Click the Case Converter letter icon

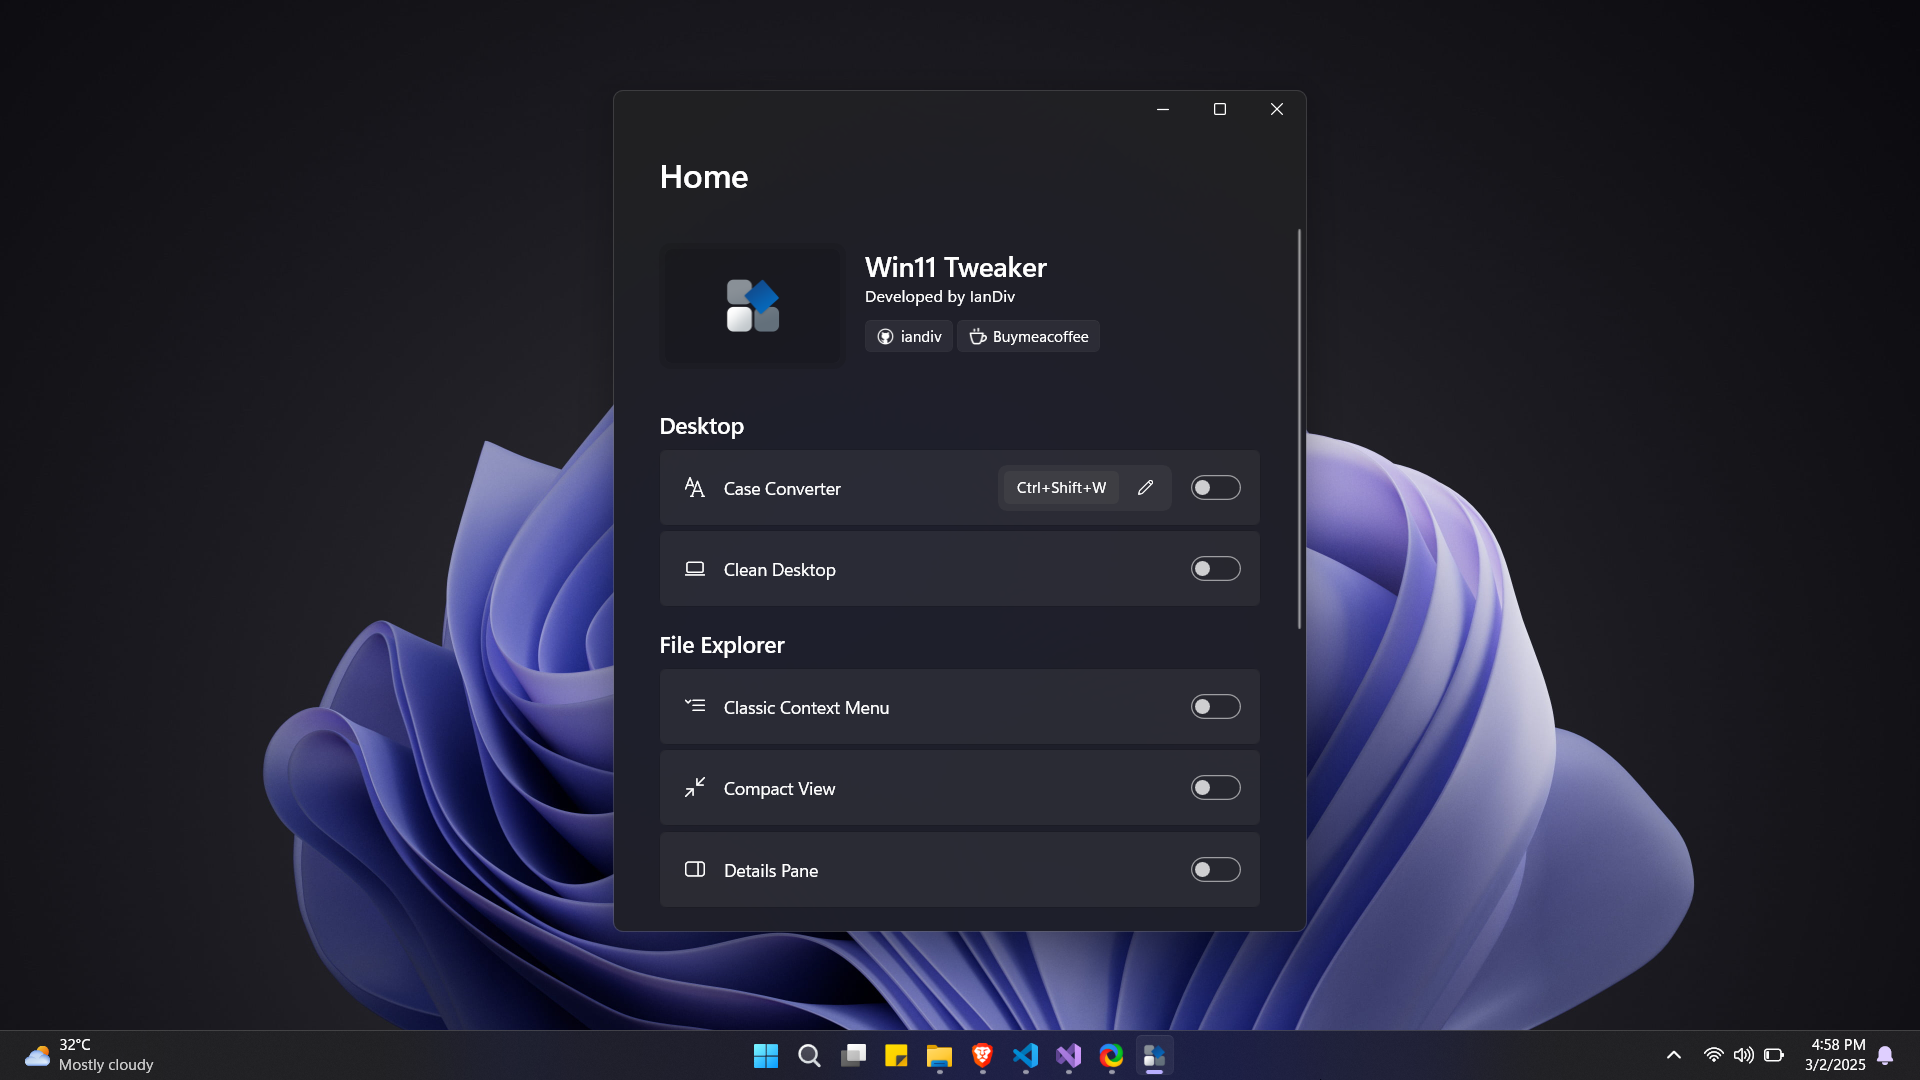pyautogui.click(x=694, y=488)
